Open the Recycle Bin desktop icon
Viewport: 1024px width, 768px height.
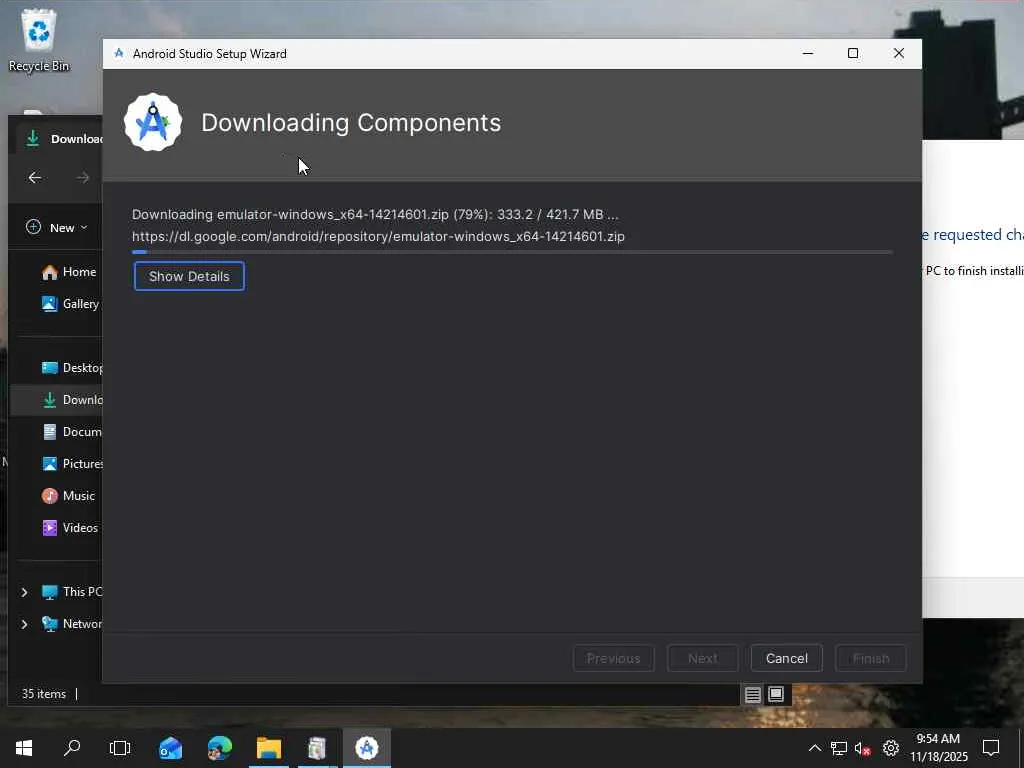click(x=39, y=40)
